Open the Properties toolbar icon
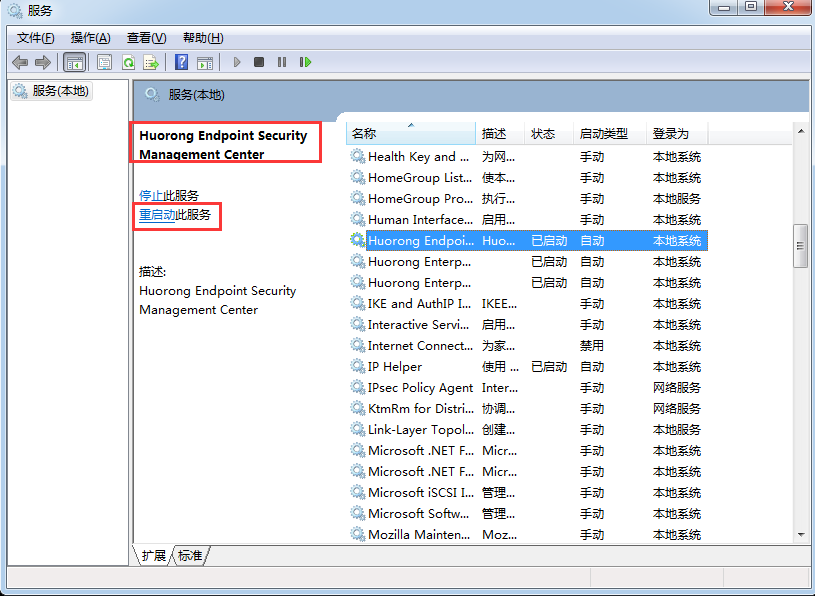Image resolution: width=815 pixels, height=596 pixels. pos(104,62)
